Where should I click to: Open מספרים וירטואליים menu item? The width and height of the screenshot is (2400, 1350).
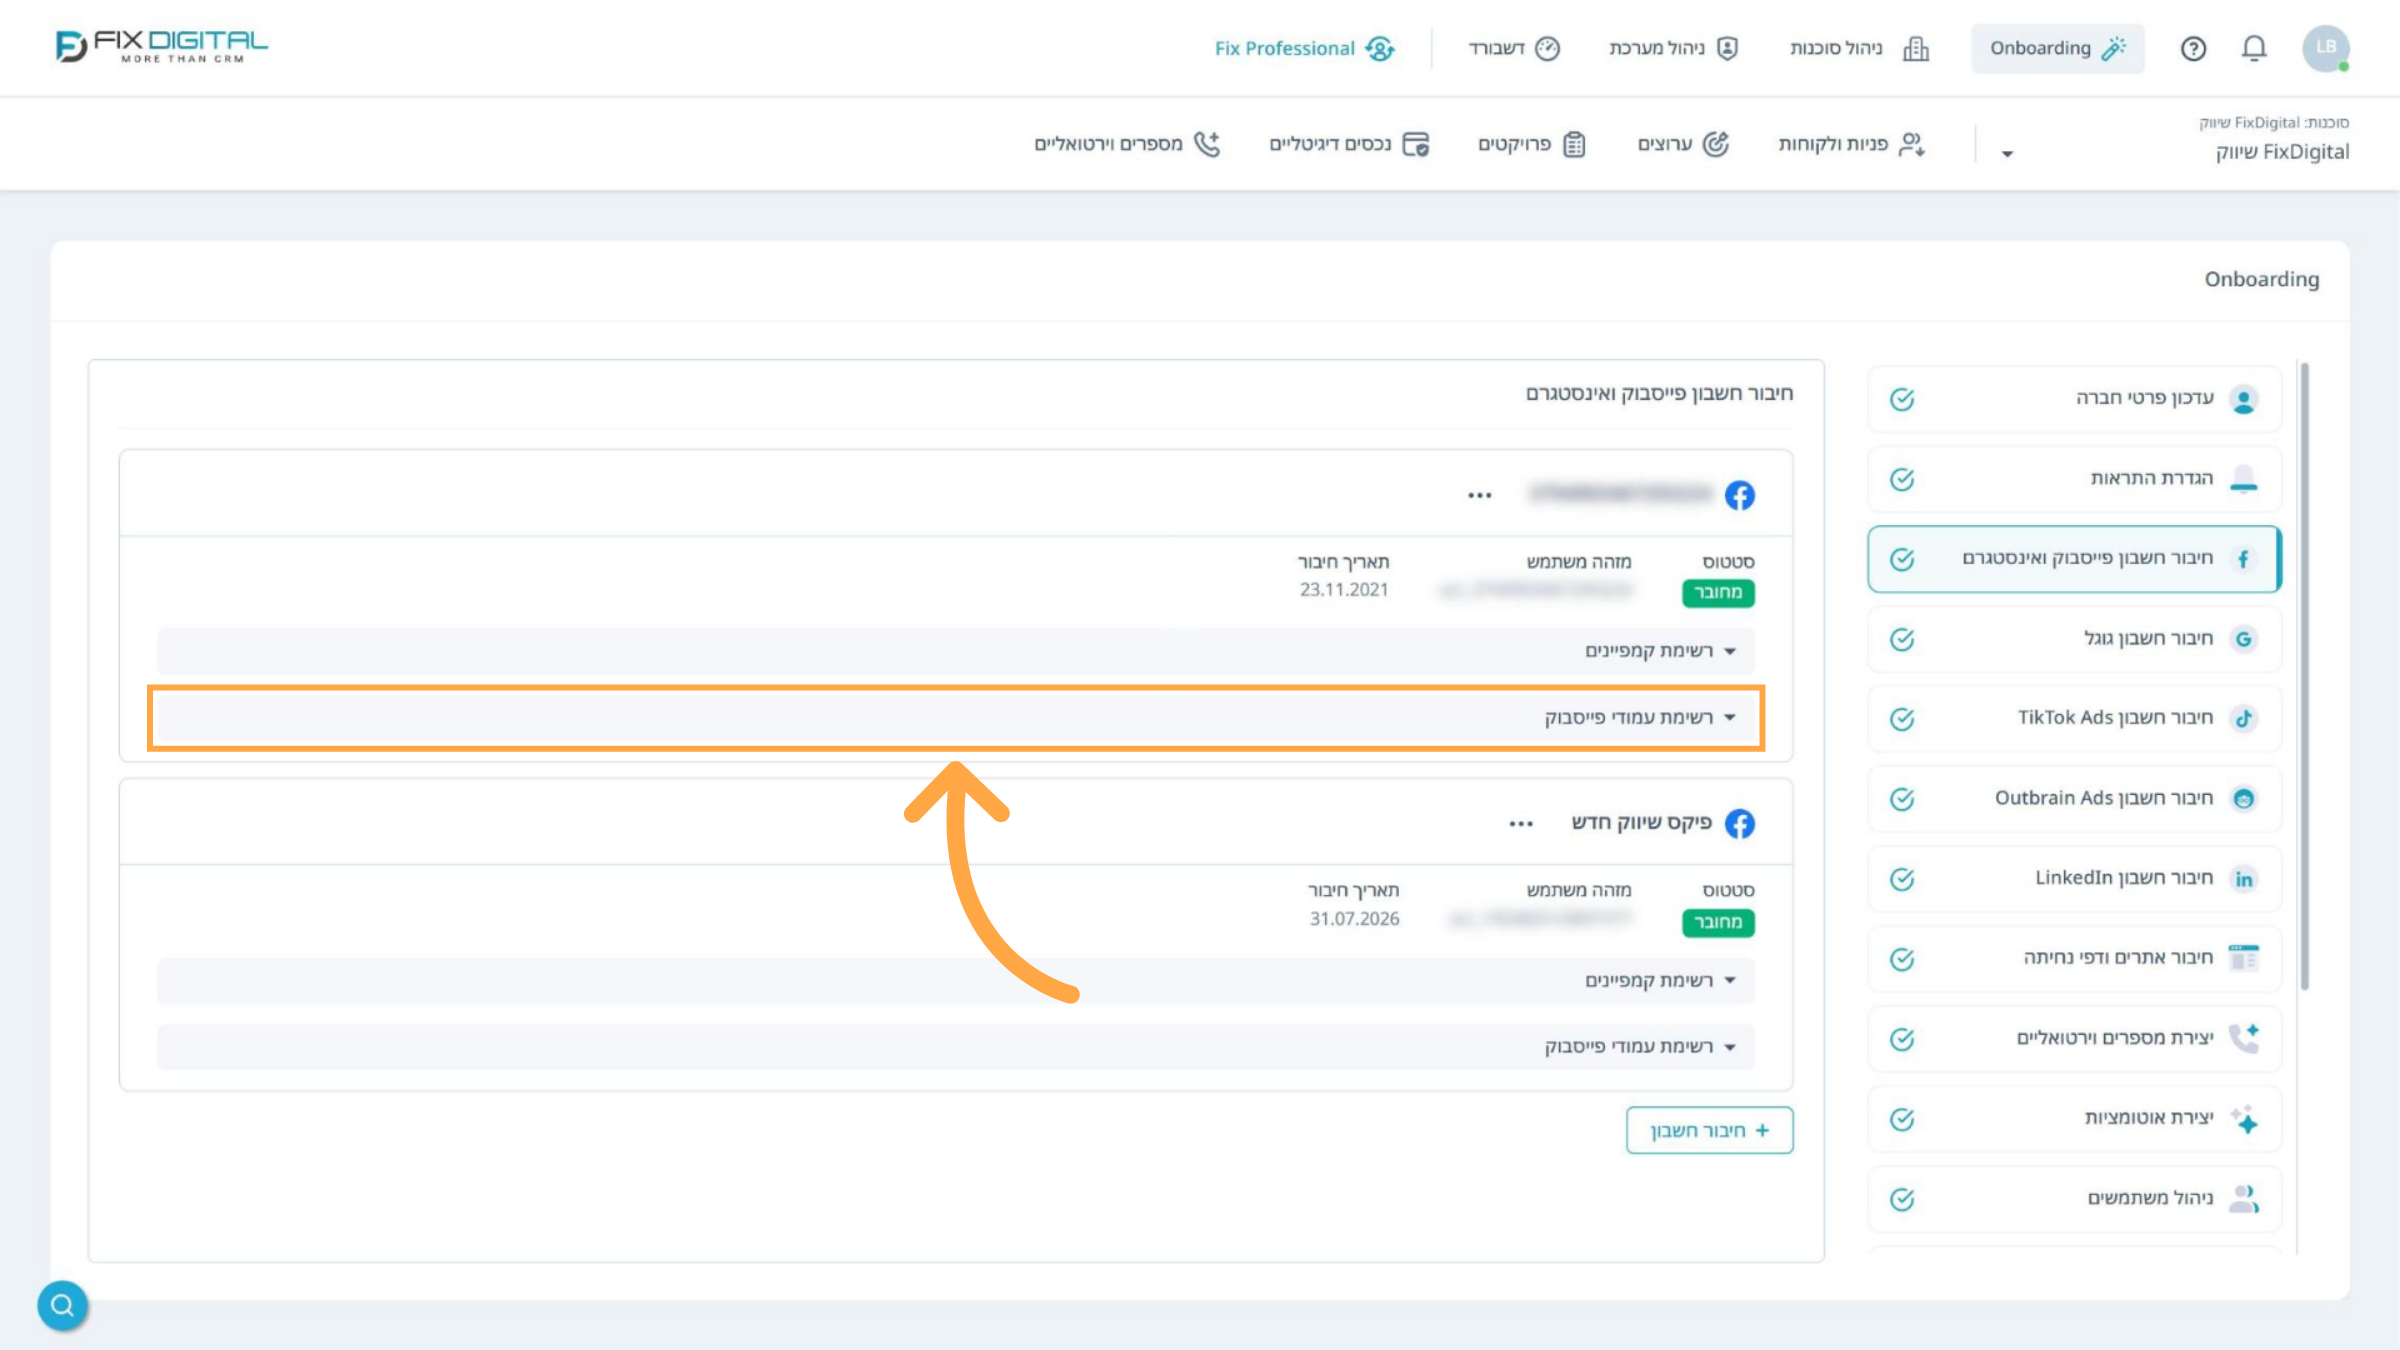point(1128,144)
